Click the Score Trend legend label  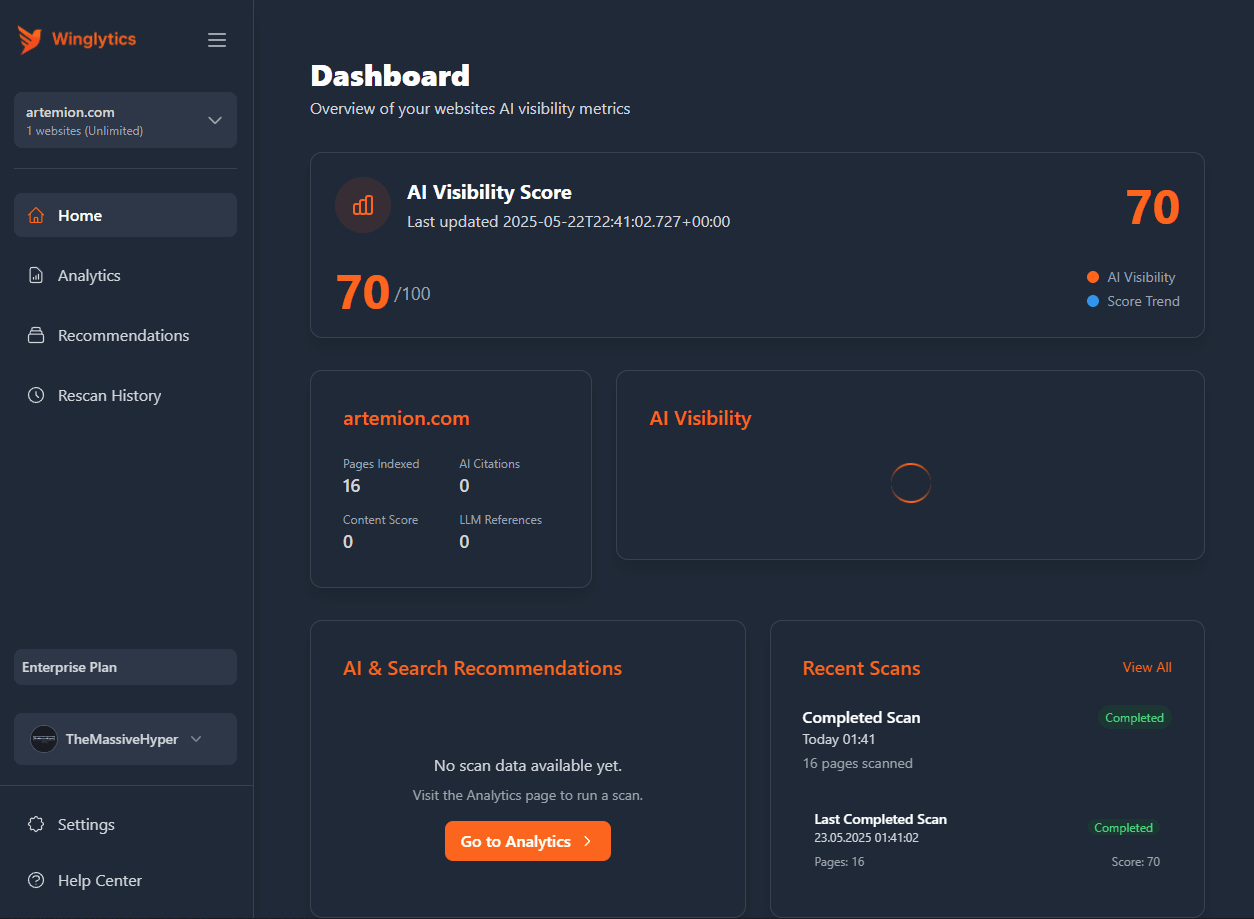tap(1143, 301)
